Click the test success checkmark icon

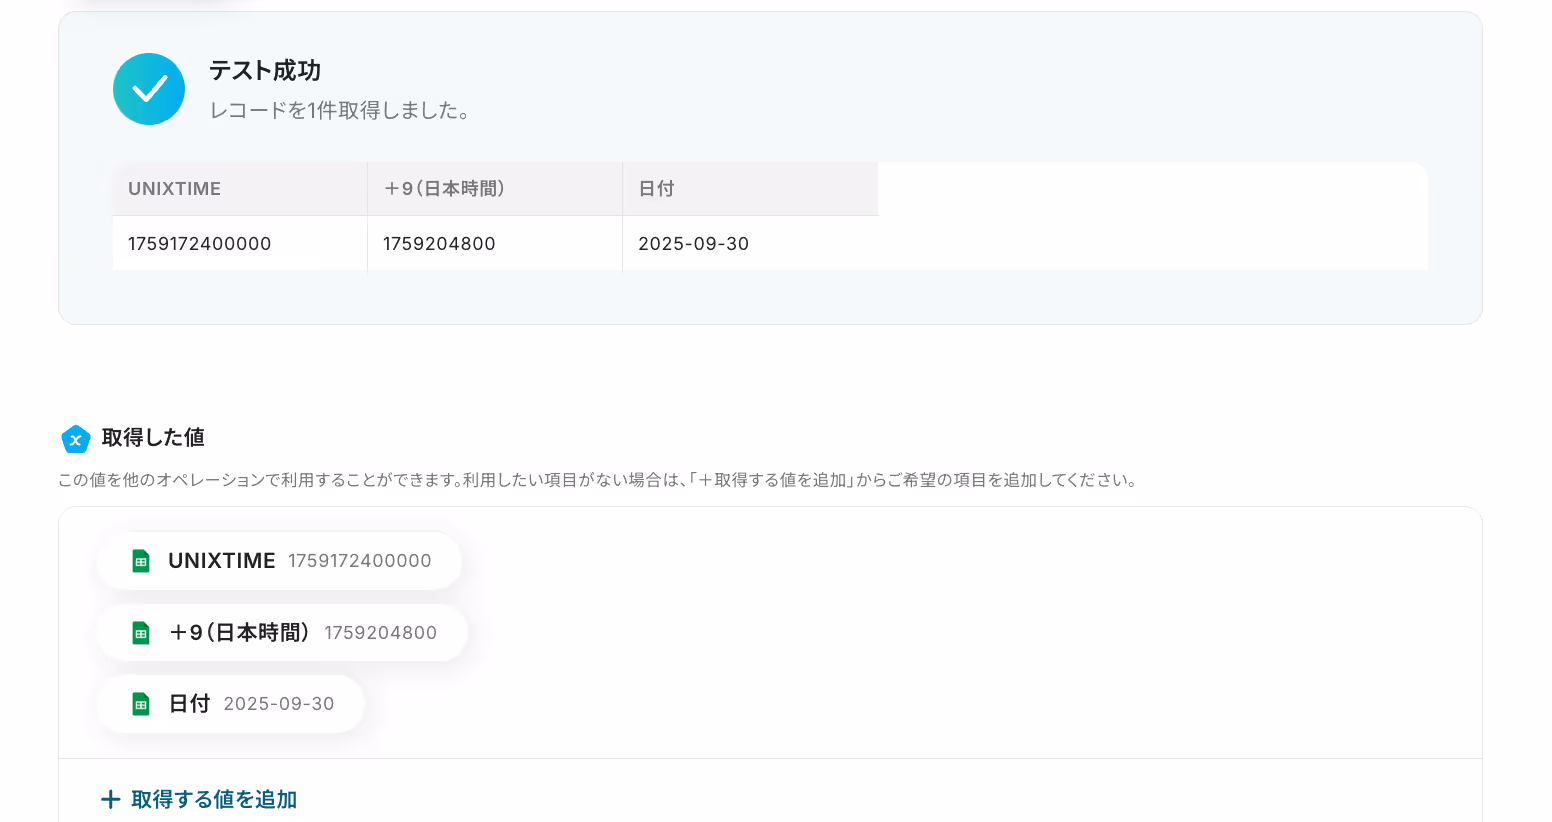(149, 89)
